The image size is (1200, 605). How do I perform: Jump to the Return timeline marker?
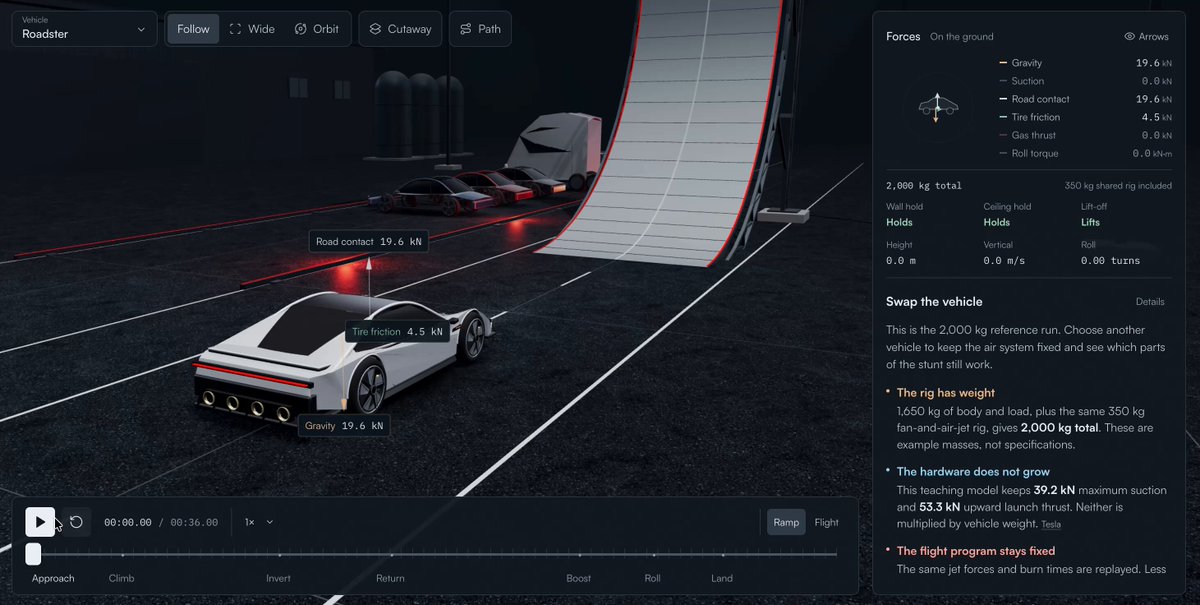[390, 578]
